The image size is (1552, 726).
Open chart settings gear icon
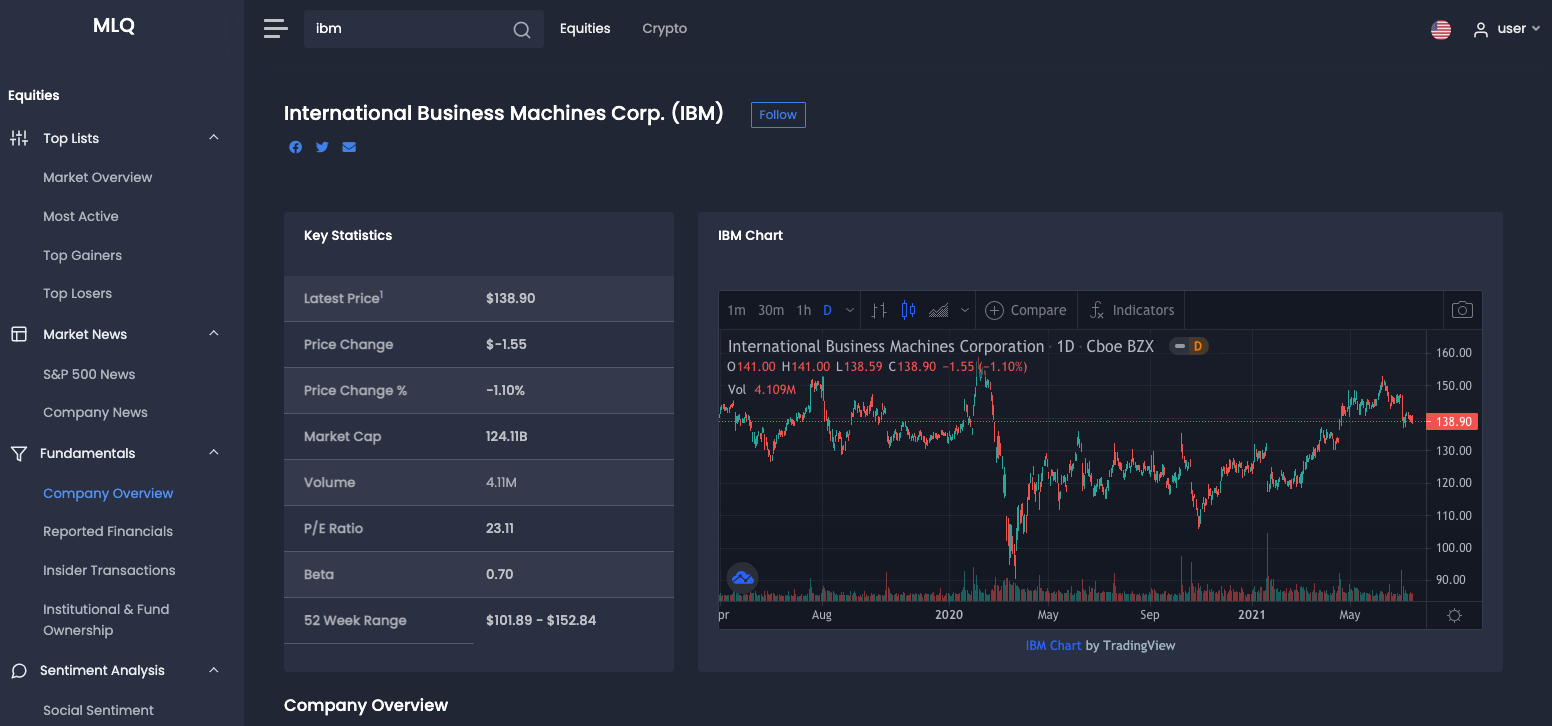pyautogui.click(x=1455, y=615)
